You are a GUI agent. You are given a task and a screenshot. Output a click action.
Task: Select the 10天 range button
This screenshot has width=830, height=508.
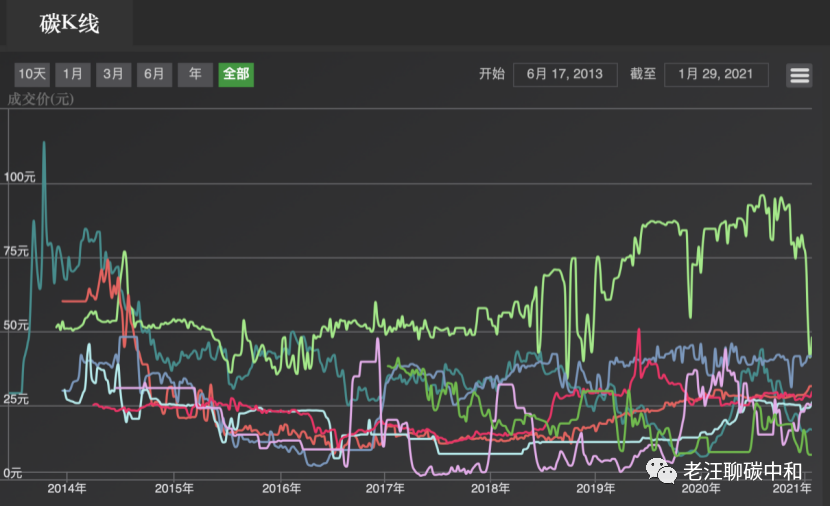pyautogui.click(x=31, y=75)
